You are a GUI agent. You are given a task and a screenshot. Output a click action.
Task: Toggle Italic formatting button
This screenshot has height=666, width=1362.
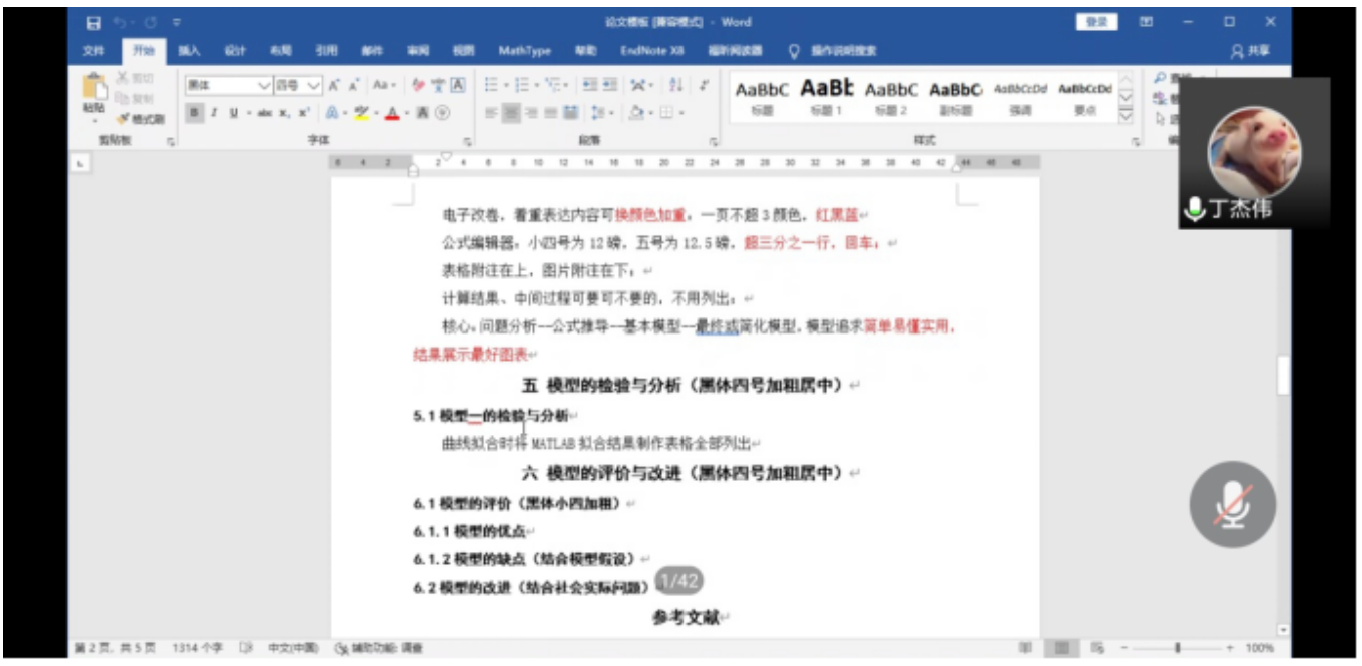coord(214,113)
